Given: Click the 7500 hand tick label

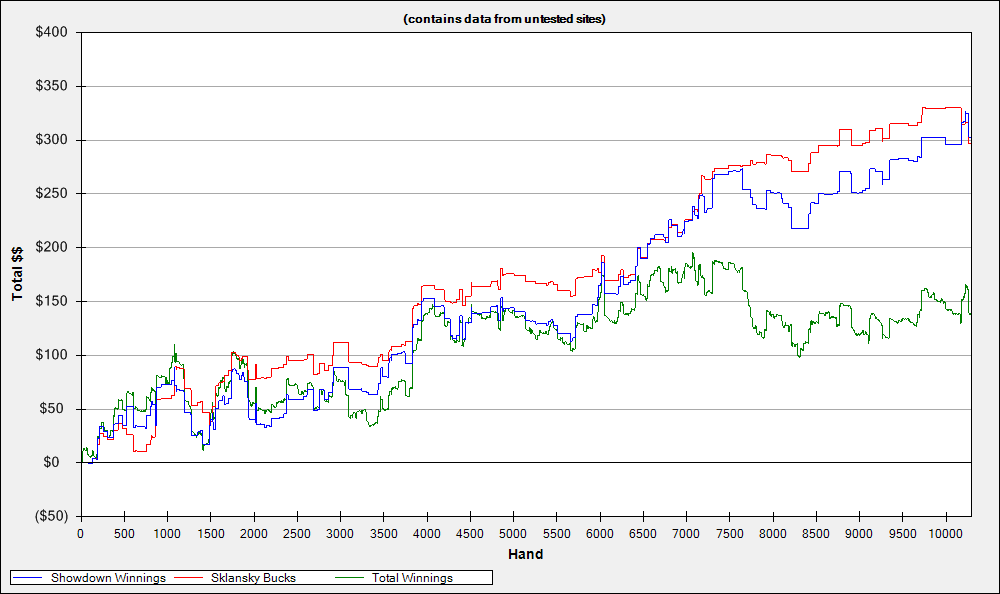Looking at the screenshot, I should coord(730,534).
